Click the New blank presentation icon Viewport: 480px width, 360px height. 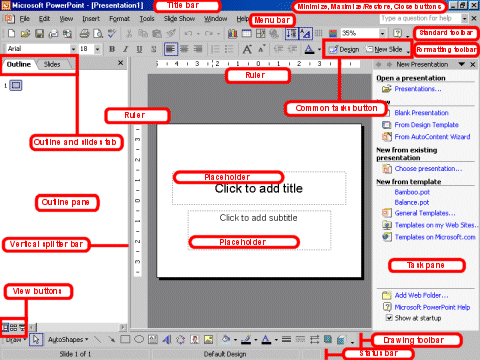[11, 33]
